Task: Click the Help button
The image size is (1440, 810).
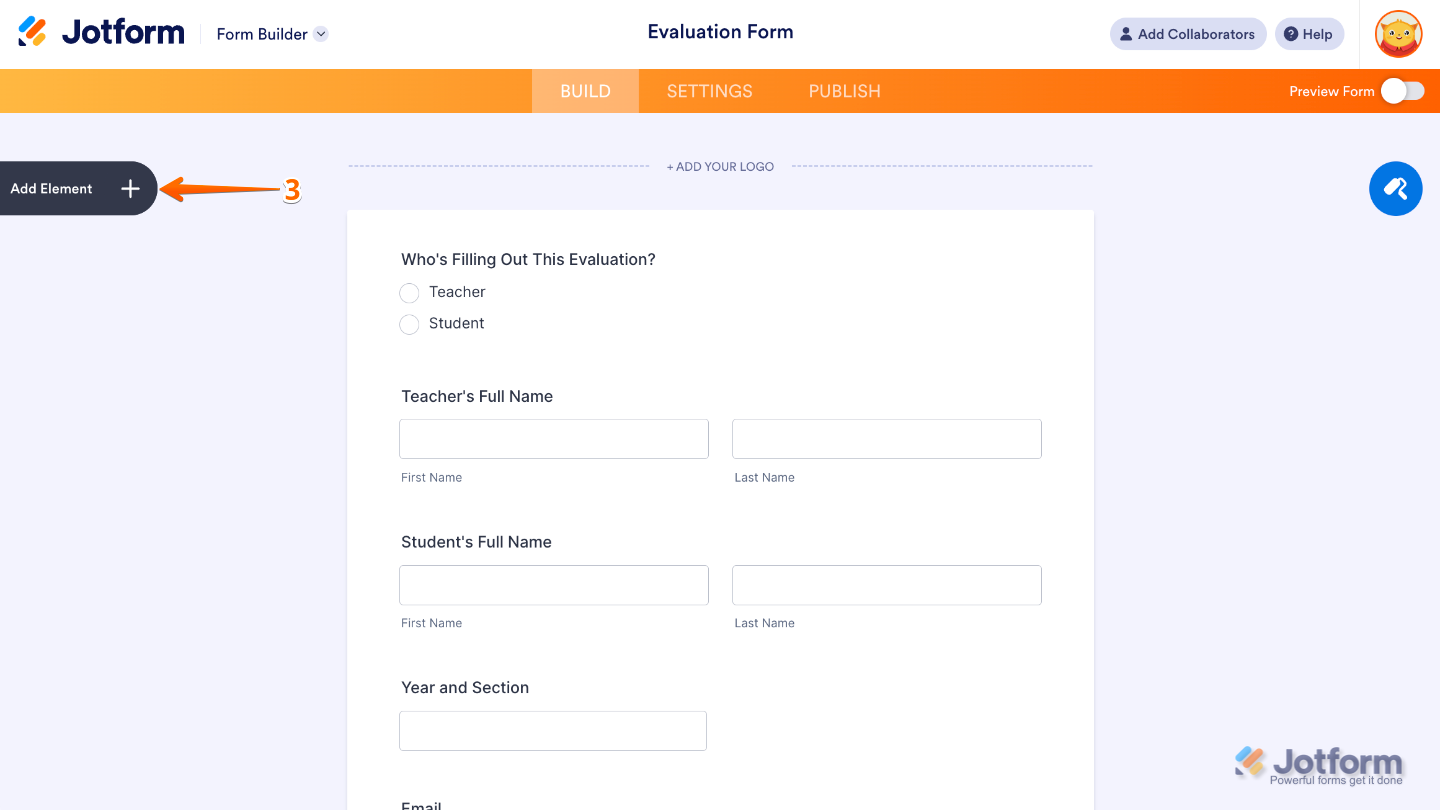Action: click(1309, 33)
